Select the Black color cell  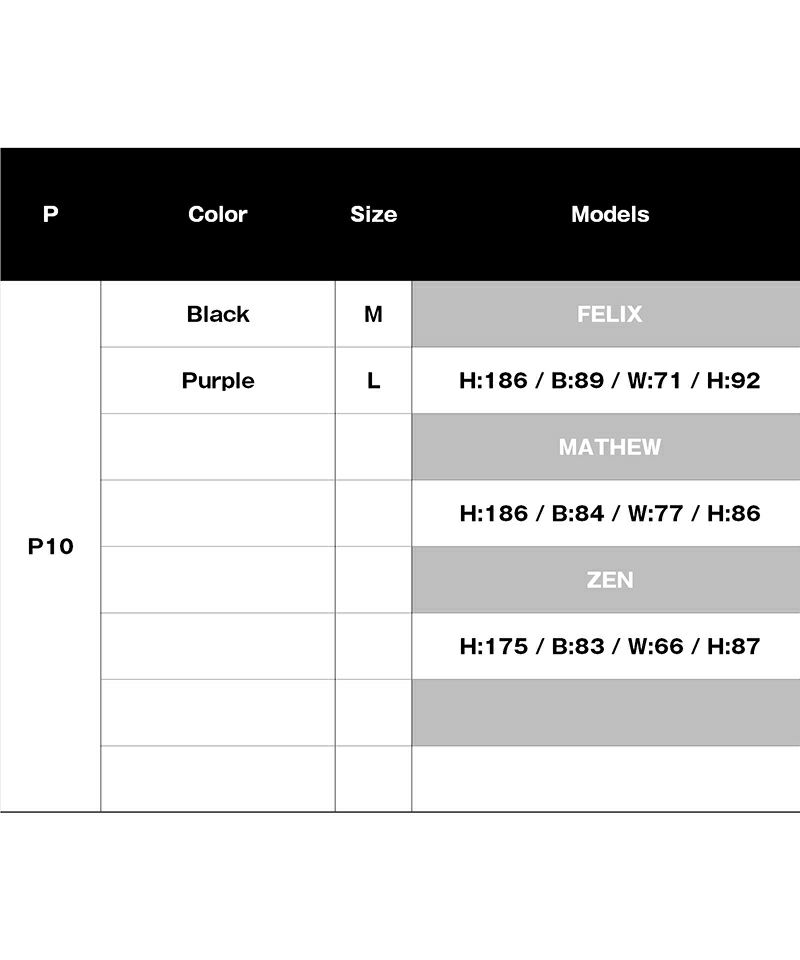pos(217,314)
